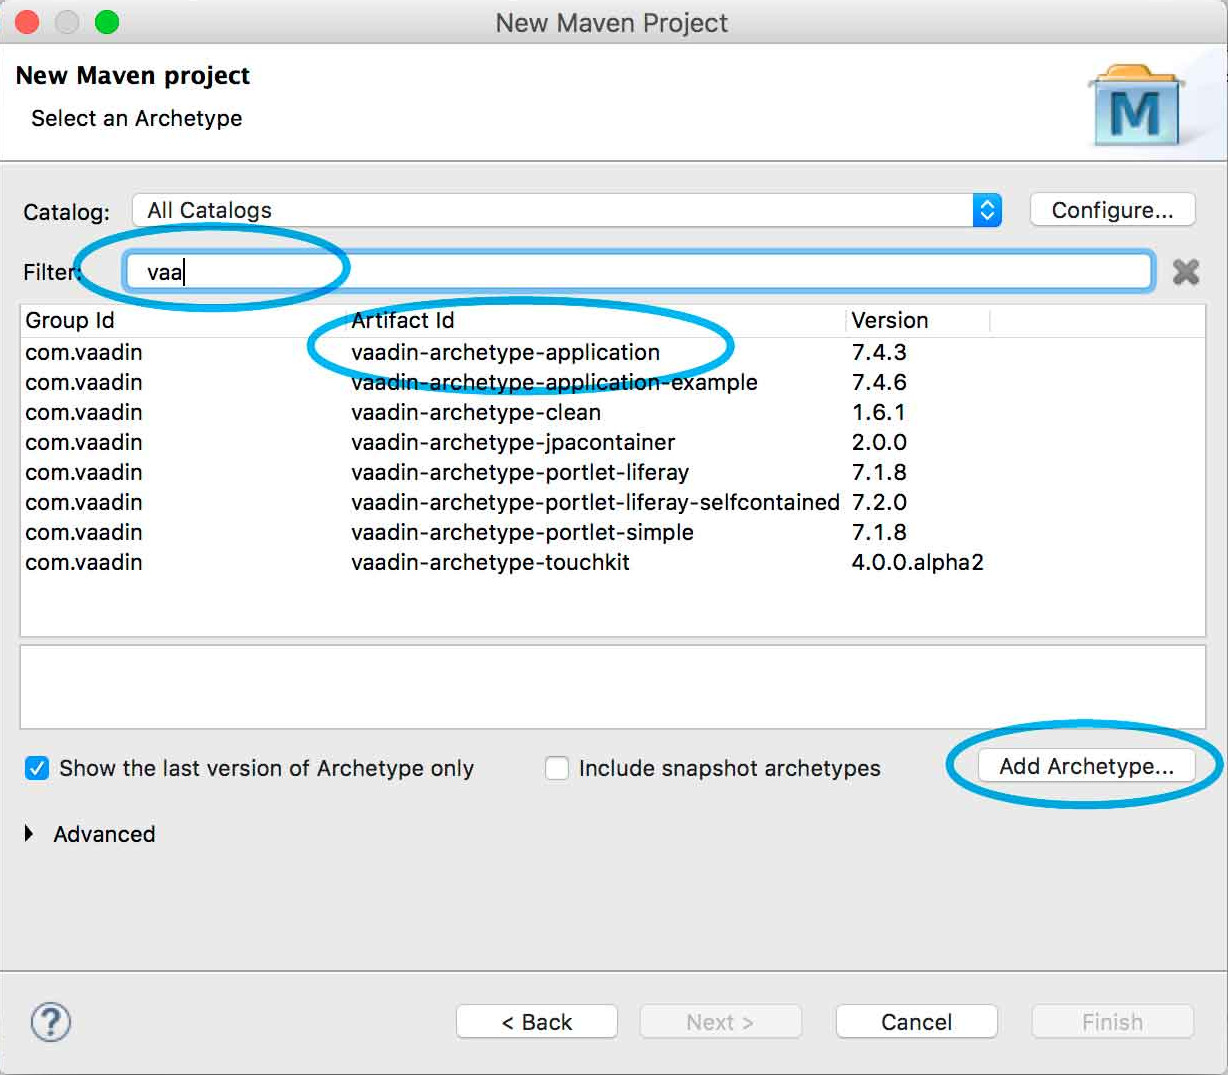1228x1075 pixels.
Task: Click version 4.0.0.alpha2 cell
Action: pos(917,562)
